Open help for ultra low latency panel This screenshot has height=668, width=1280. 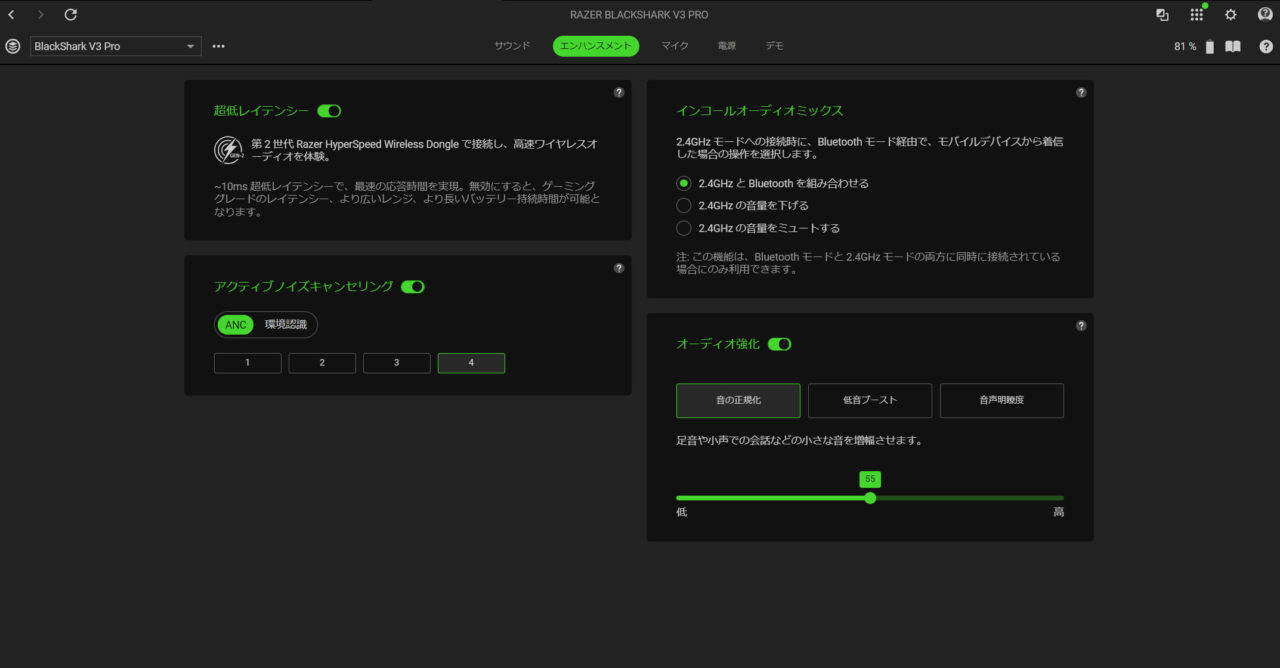click(x=619, y=92)
